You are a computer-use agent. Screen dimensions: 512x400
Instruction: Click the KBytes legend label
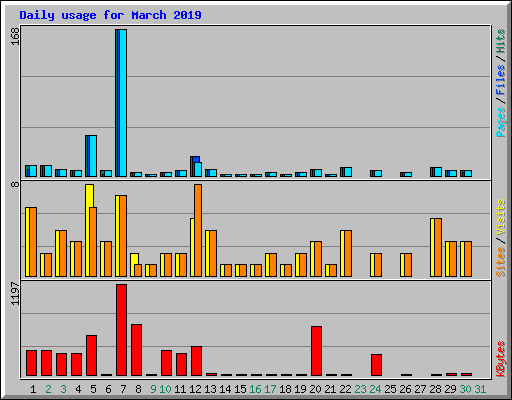(x=501, y=358)
